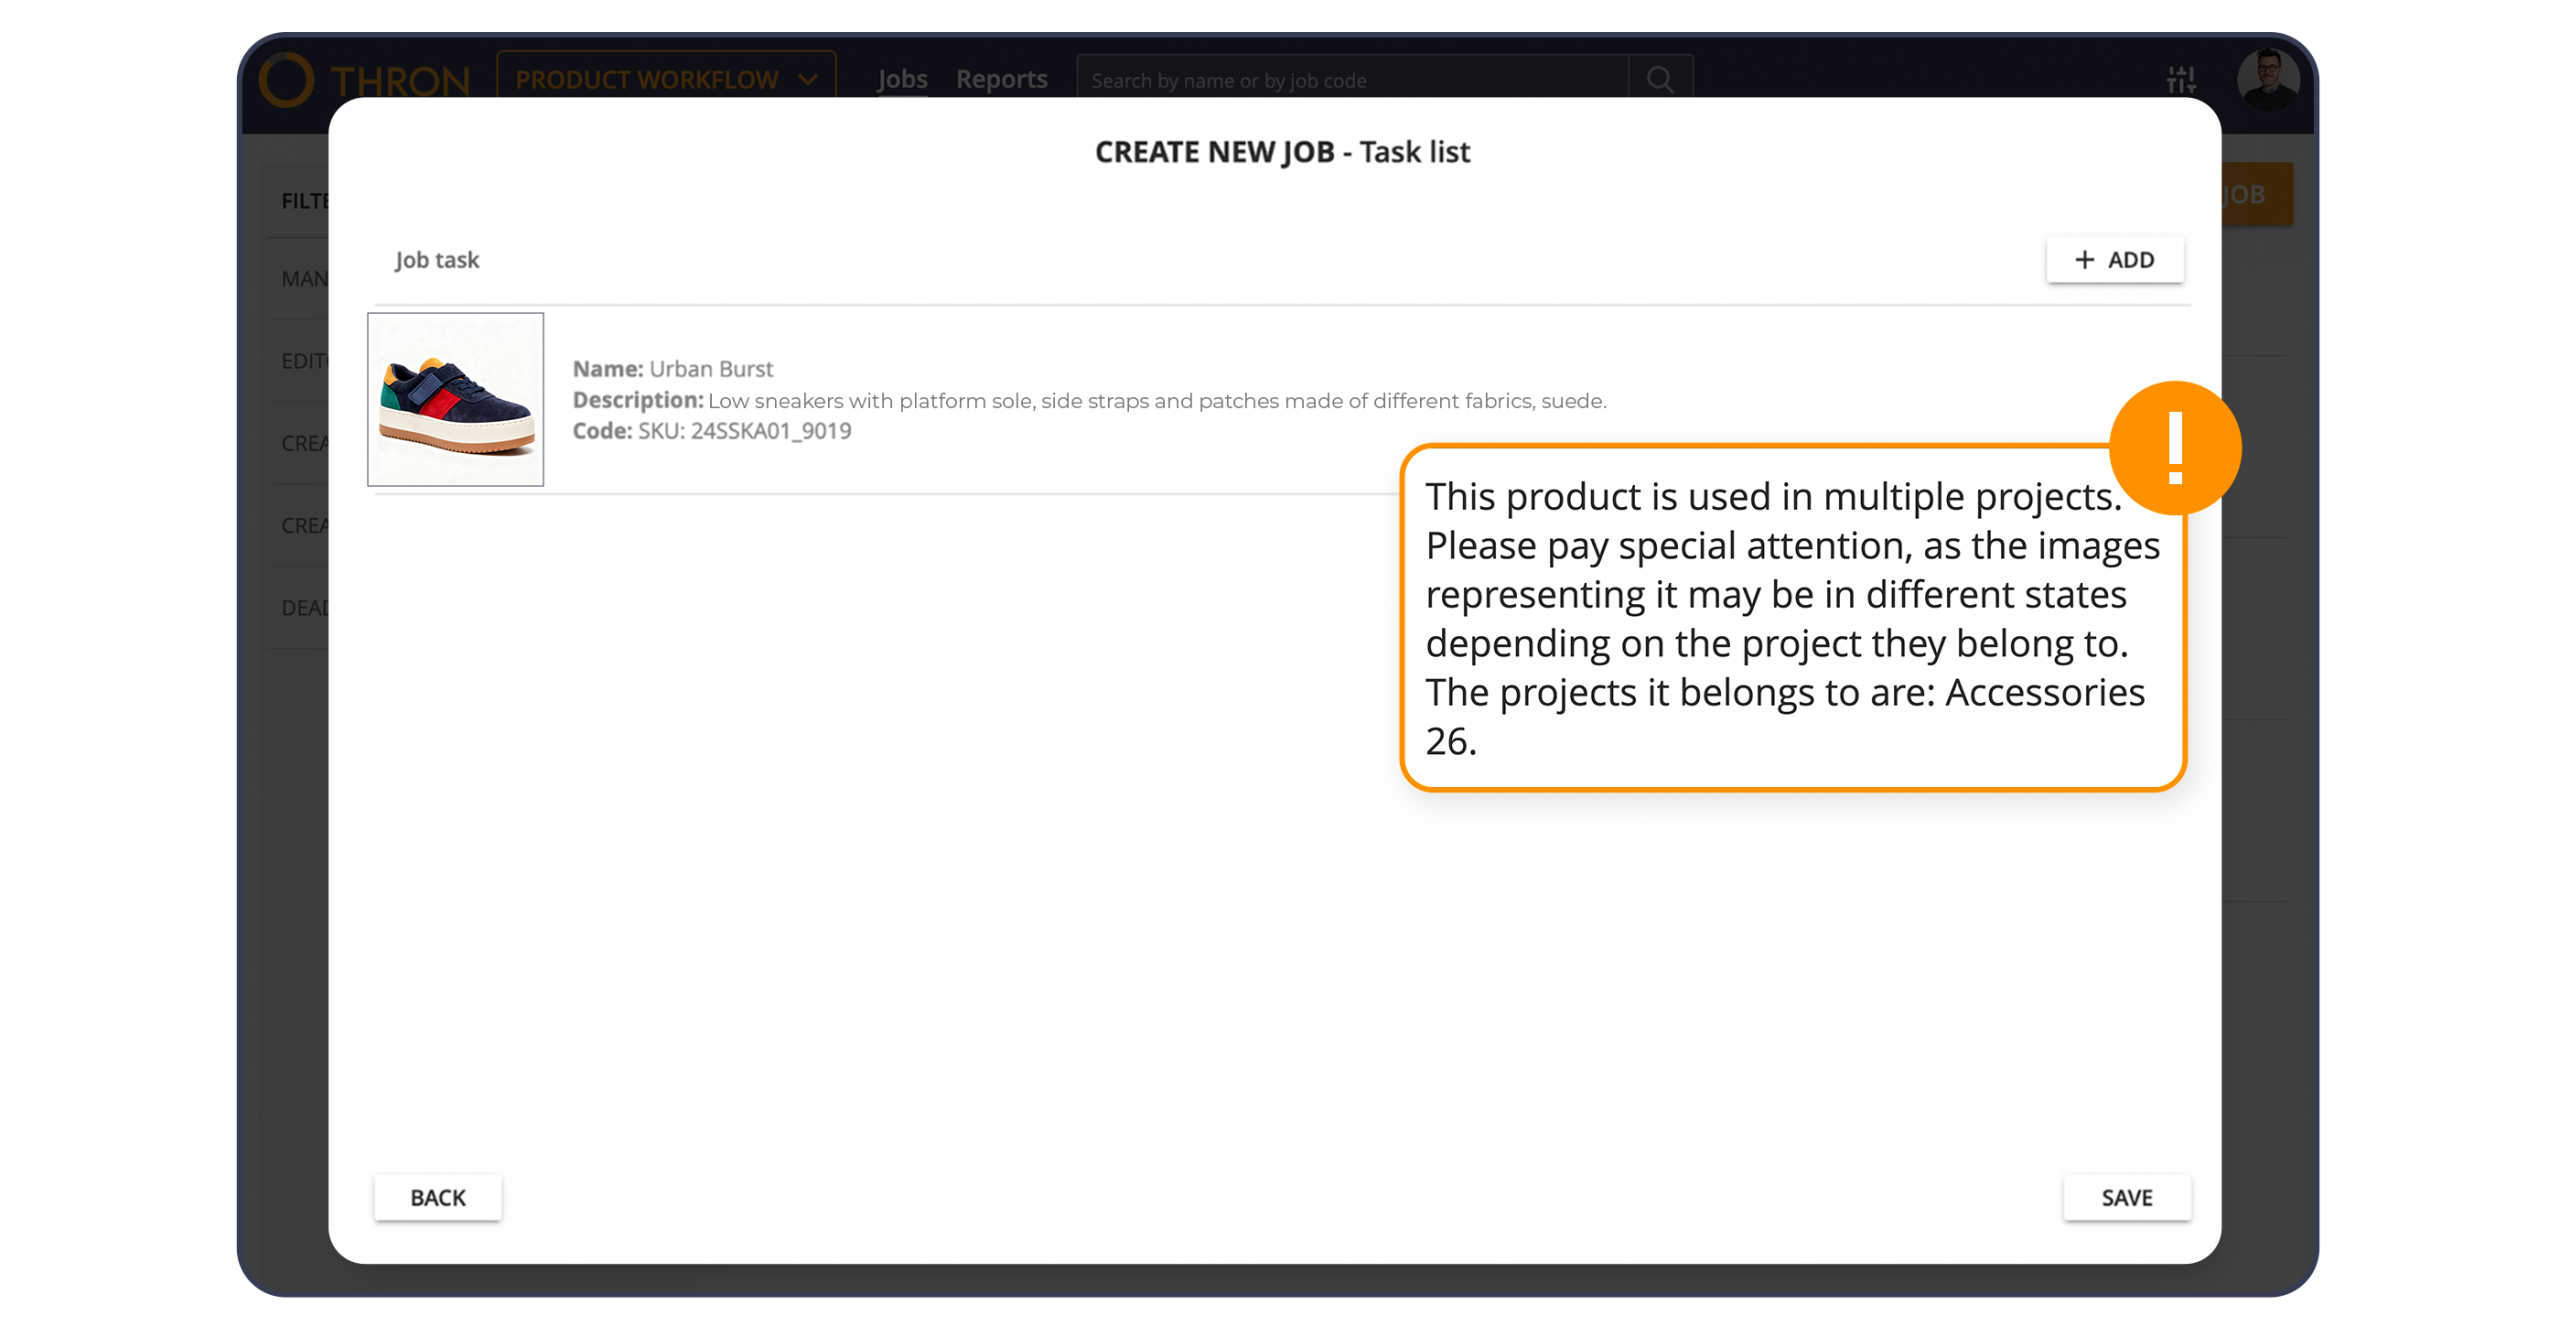The image size is (2560, 1327).
Task: Open the Reports menu item
Action: [x=1001, y=79]
